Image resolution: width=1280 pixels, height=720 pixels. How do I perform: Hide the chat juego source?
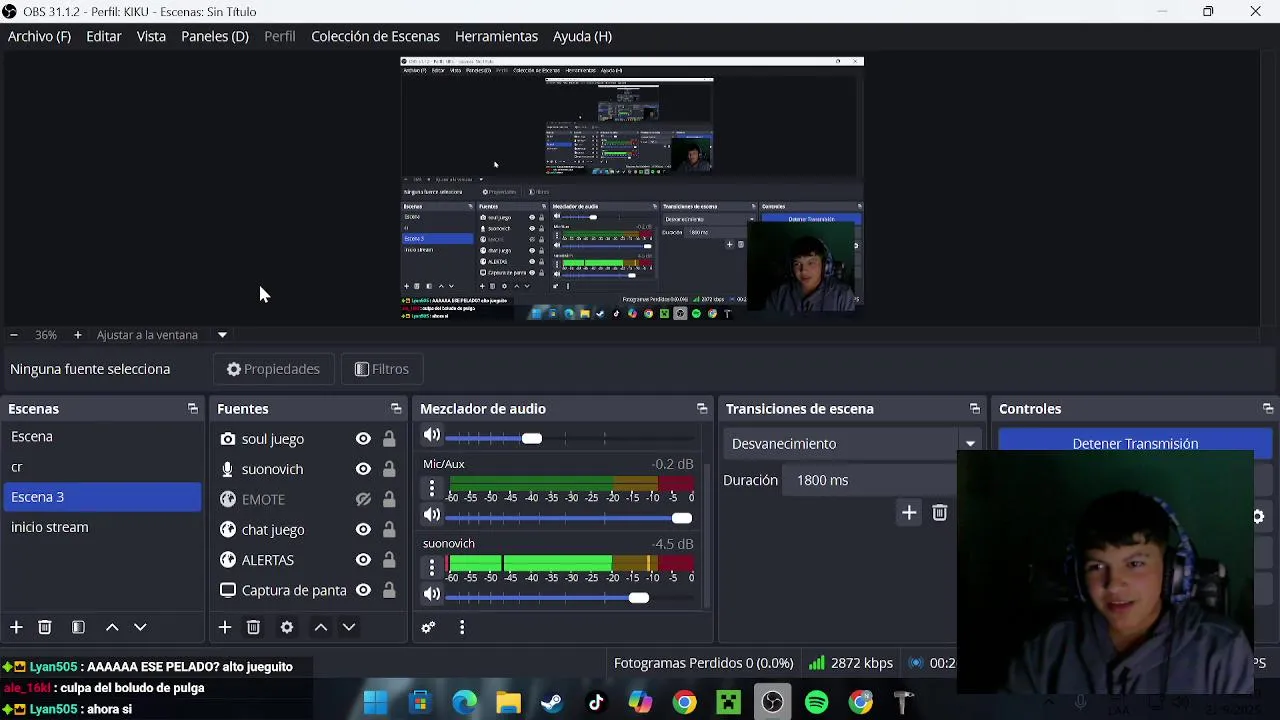coord(363,529)
